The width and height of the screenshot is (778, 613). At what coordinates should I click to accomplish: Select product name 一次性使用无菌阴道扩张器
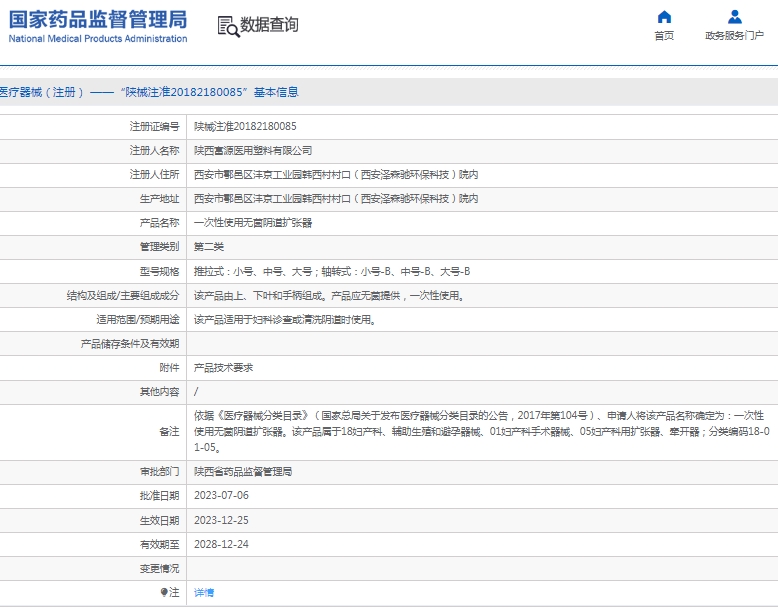253,223
